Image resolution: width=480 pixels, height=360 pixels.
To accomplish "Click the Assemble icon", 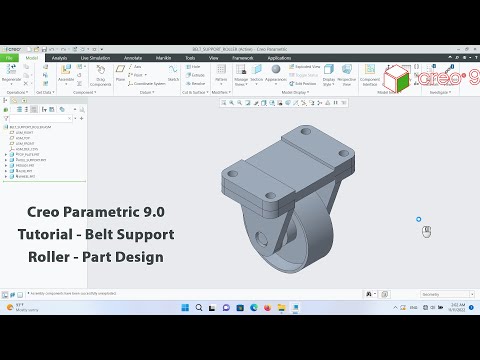I will coord(66,70).
